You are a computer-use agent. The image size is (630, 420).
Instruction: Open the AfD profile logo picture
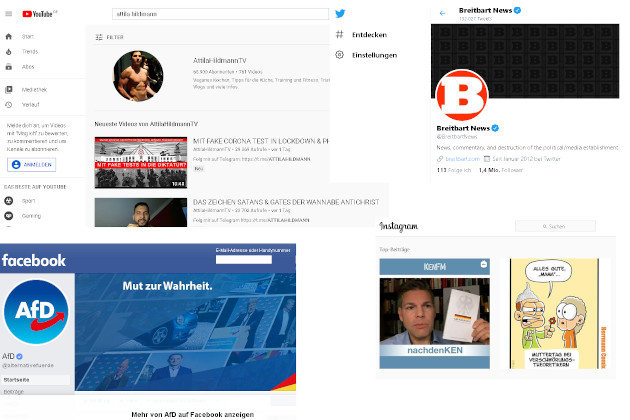click(x=36, y=312)
